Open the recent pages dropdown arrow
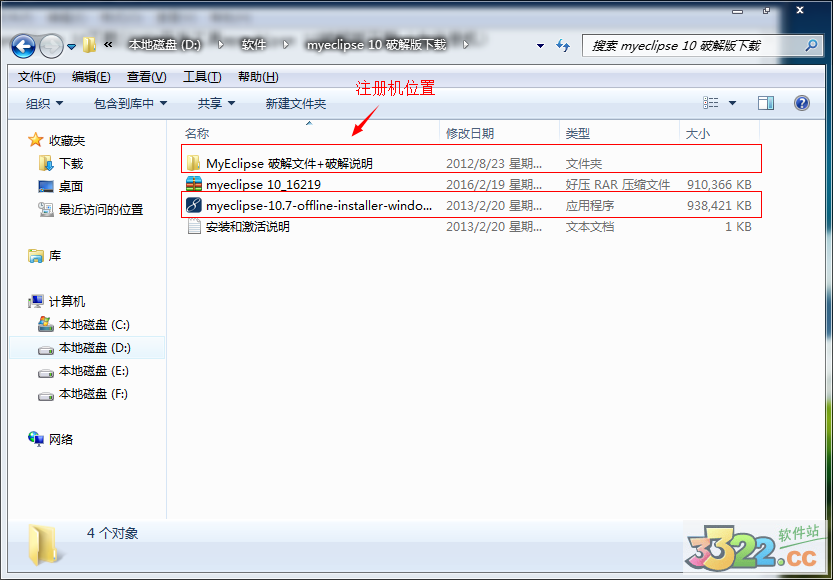This screenshot has height=580, width=833. [72, 47]
